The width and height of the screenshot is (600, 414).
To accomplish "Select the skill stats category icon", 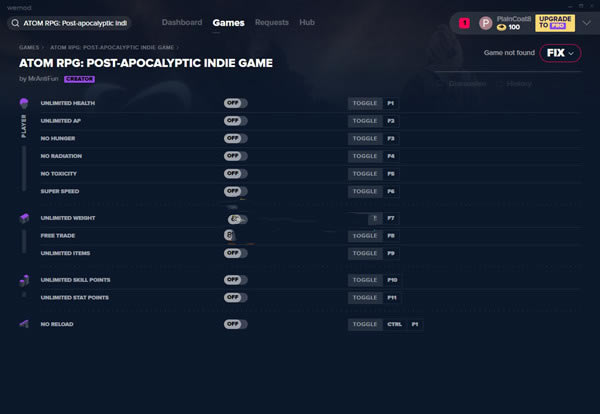I will (x=23, y=283).
